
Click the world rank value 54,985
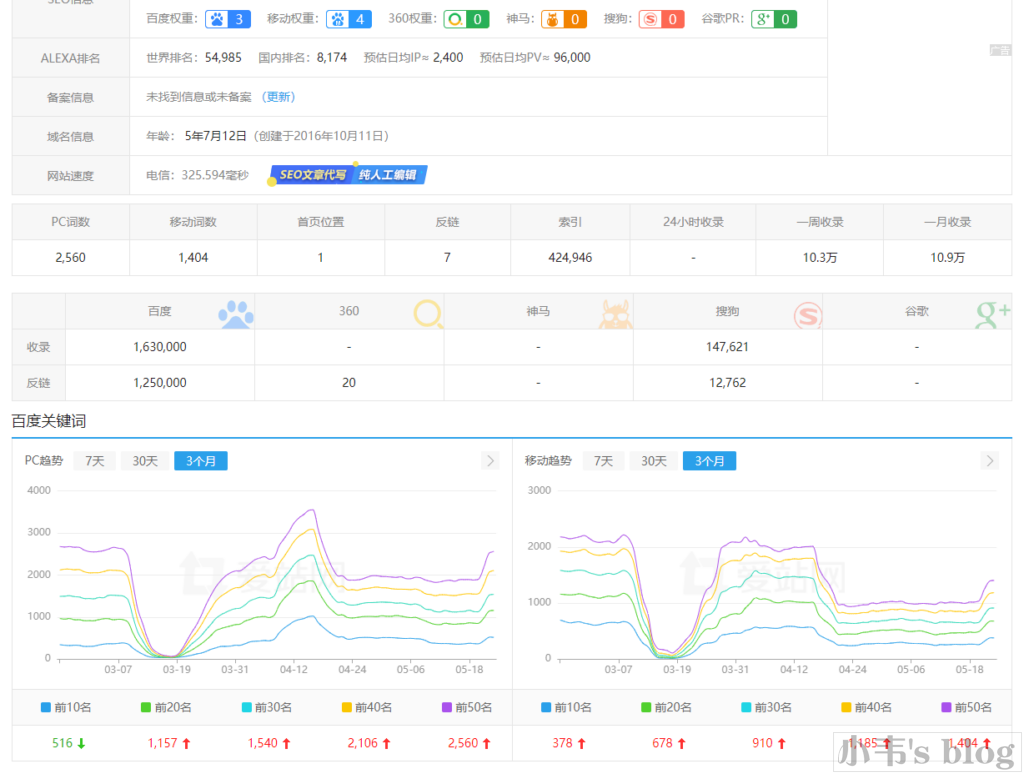pyautogui.click(x=223, y=57)
